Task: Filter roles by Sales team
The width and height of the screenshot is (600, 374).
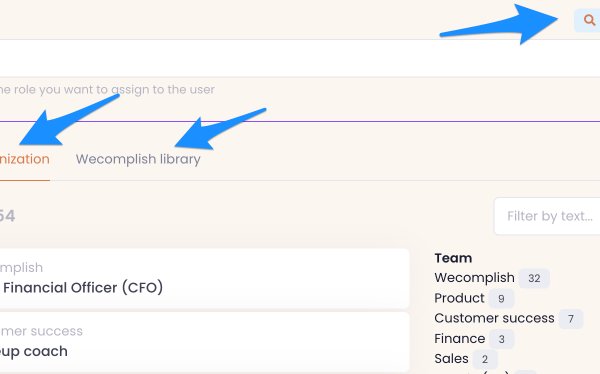Action: 451,359
